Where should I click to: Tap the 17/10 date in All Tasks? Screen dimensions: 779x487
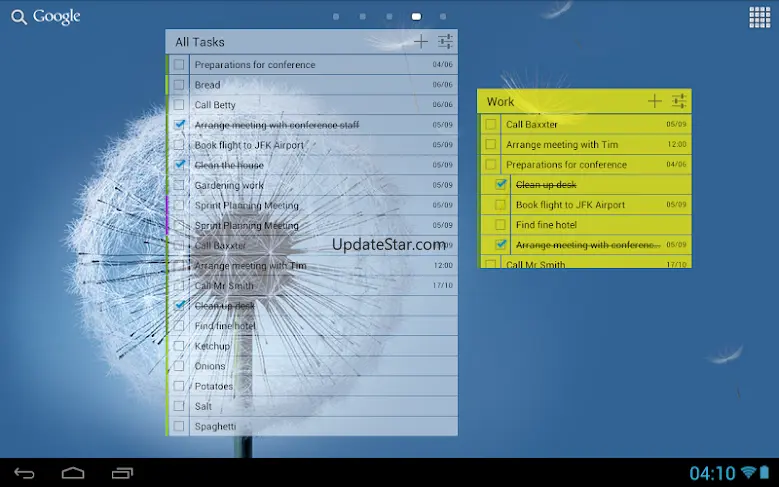[x=442, y=286]
